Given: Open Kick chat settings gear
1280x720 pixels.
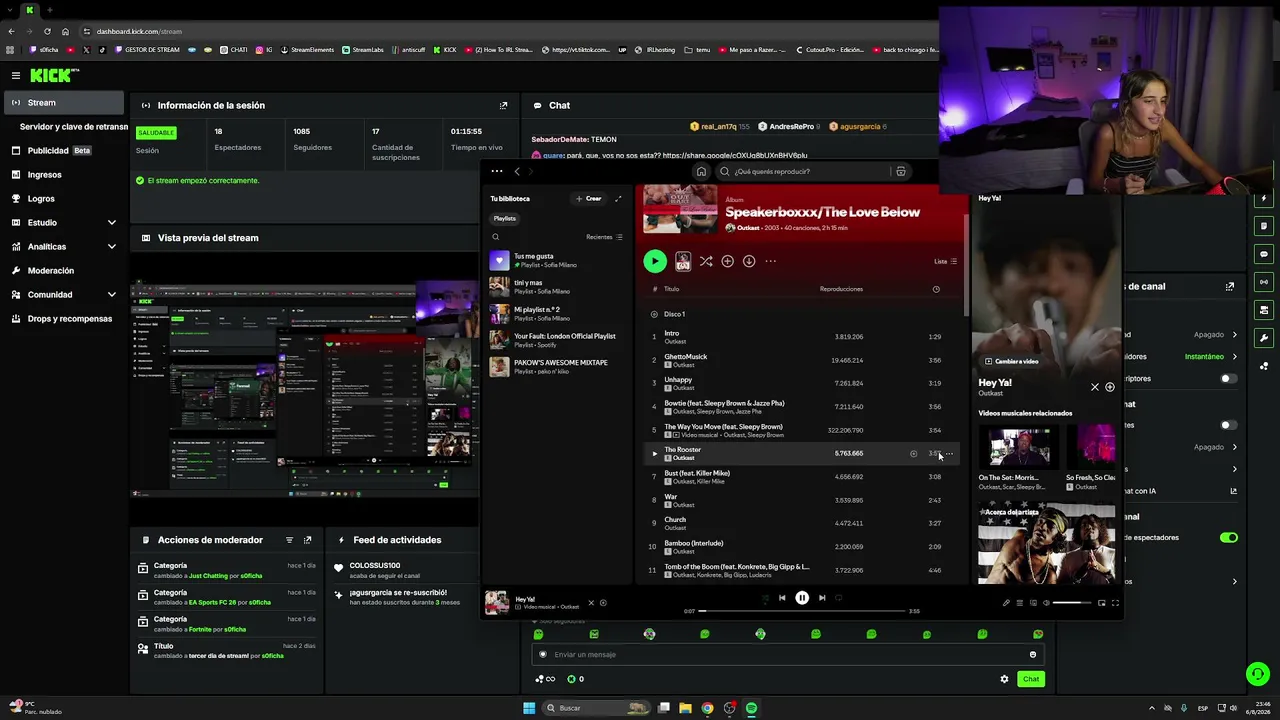Looking at the screenshot, I should tap(1004, 679).
